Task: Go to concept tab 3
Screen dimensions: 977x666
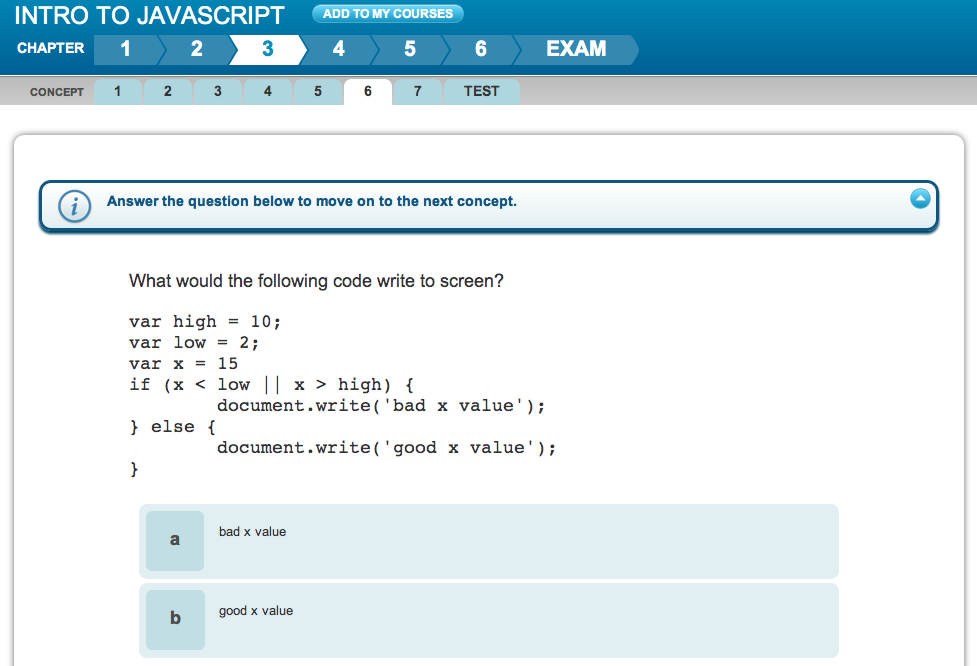Action: coord(218,92)
